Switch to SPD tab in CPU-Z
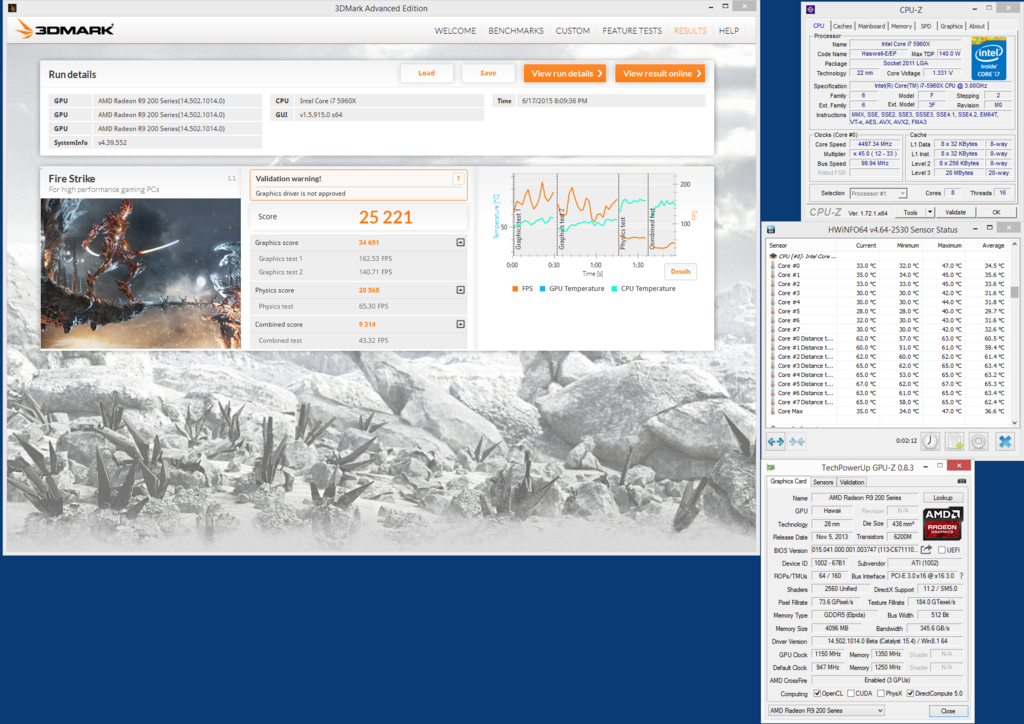This screenshot has width=1024, height=724. point(925,26)
